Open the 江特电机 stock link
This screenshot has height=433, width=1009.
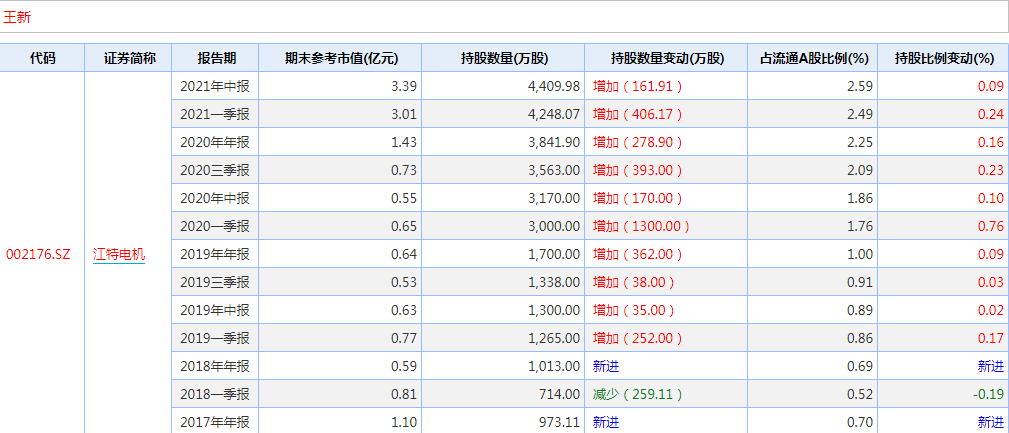pos(119,254)
